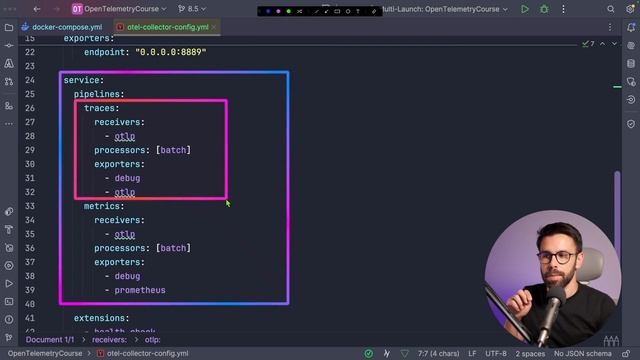This screenshot has width=640, height=360.
Task: Open the Notifications bell panel
Action: (x=631, y=27)
